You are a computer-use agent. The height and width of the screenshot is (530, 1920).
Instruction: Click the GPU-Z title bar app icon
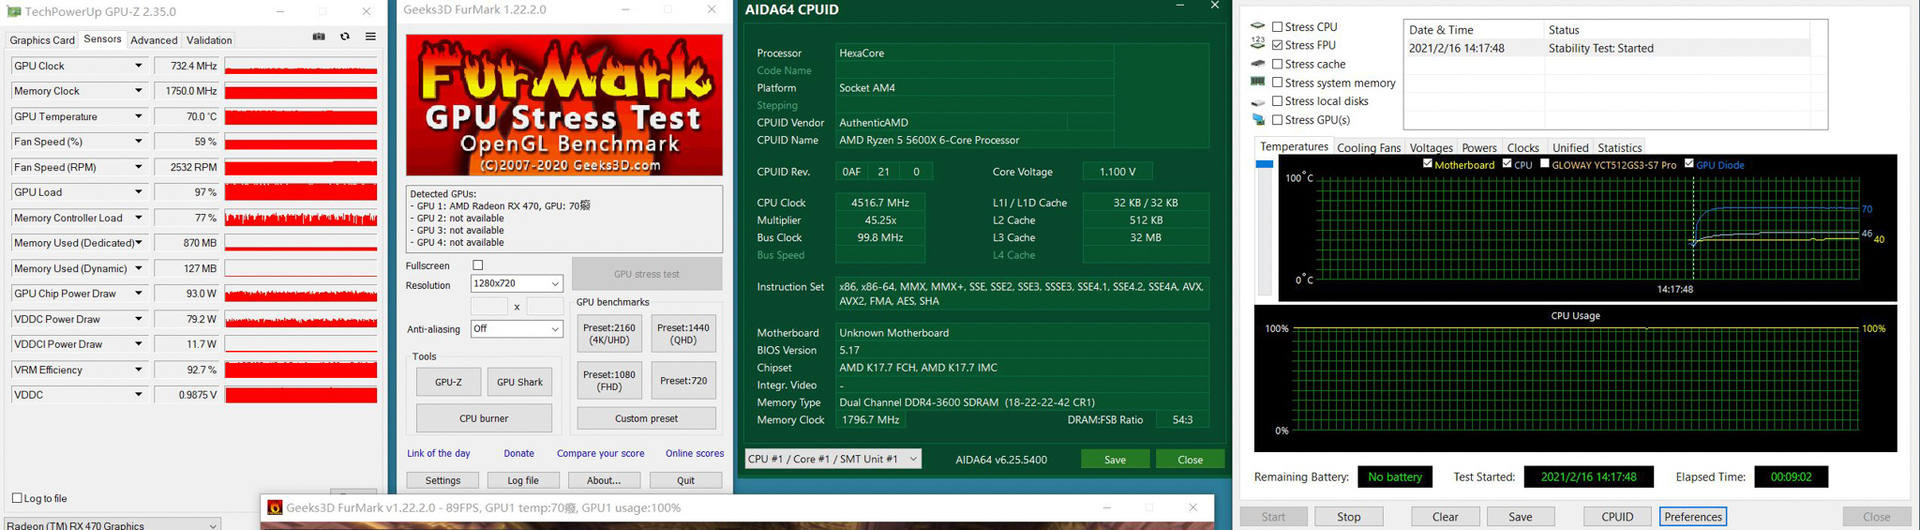pos(13,12)
